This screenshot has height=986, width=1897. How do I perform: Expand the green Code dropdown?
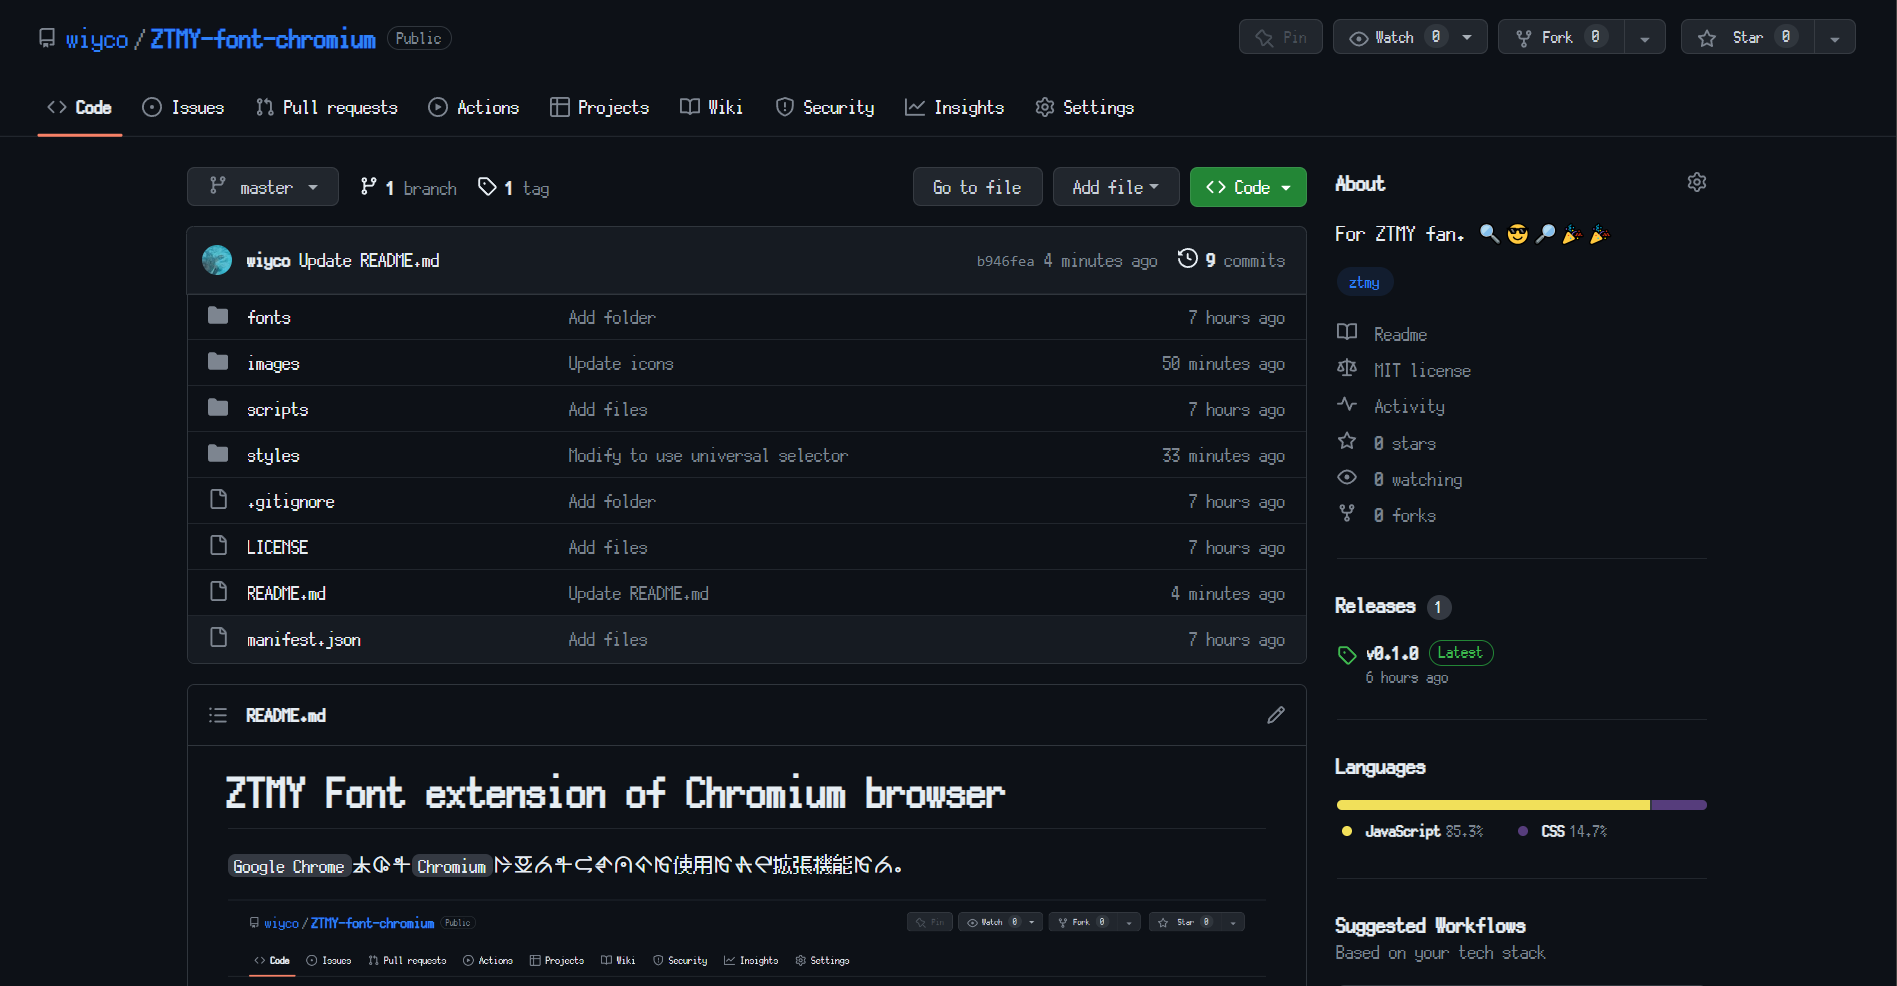[x=1248, y=187]
